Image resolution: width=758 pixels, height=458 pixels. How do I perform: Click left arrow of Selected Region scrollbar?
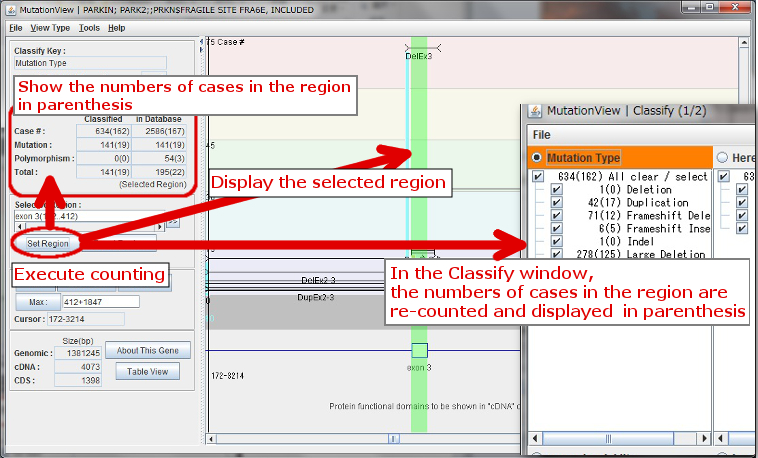[x=17, y=226]
